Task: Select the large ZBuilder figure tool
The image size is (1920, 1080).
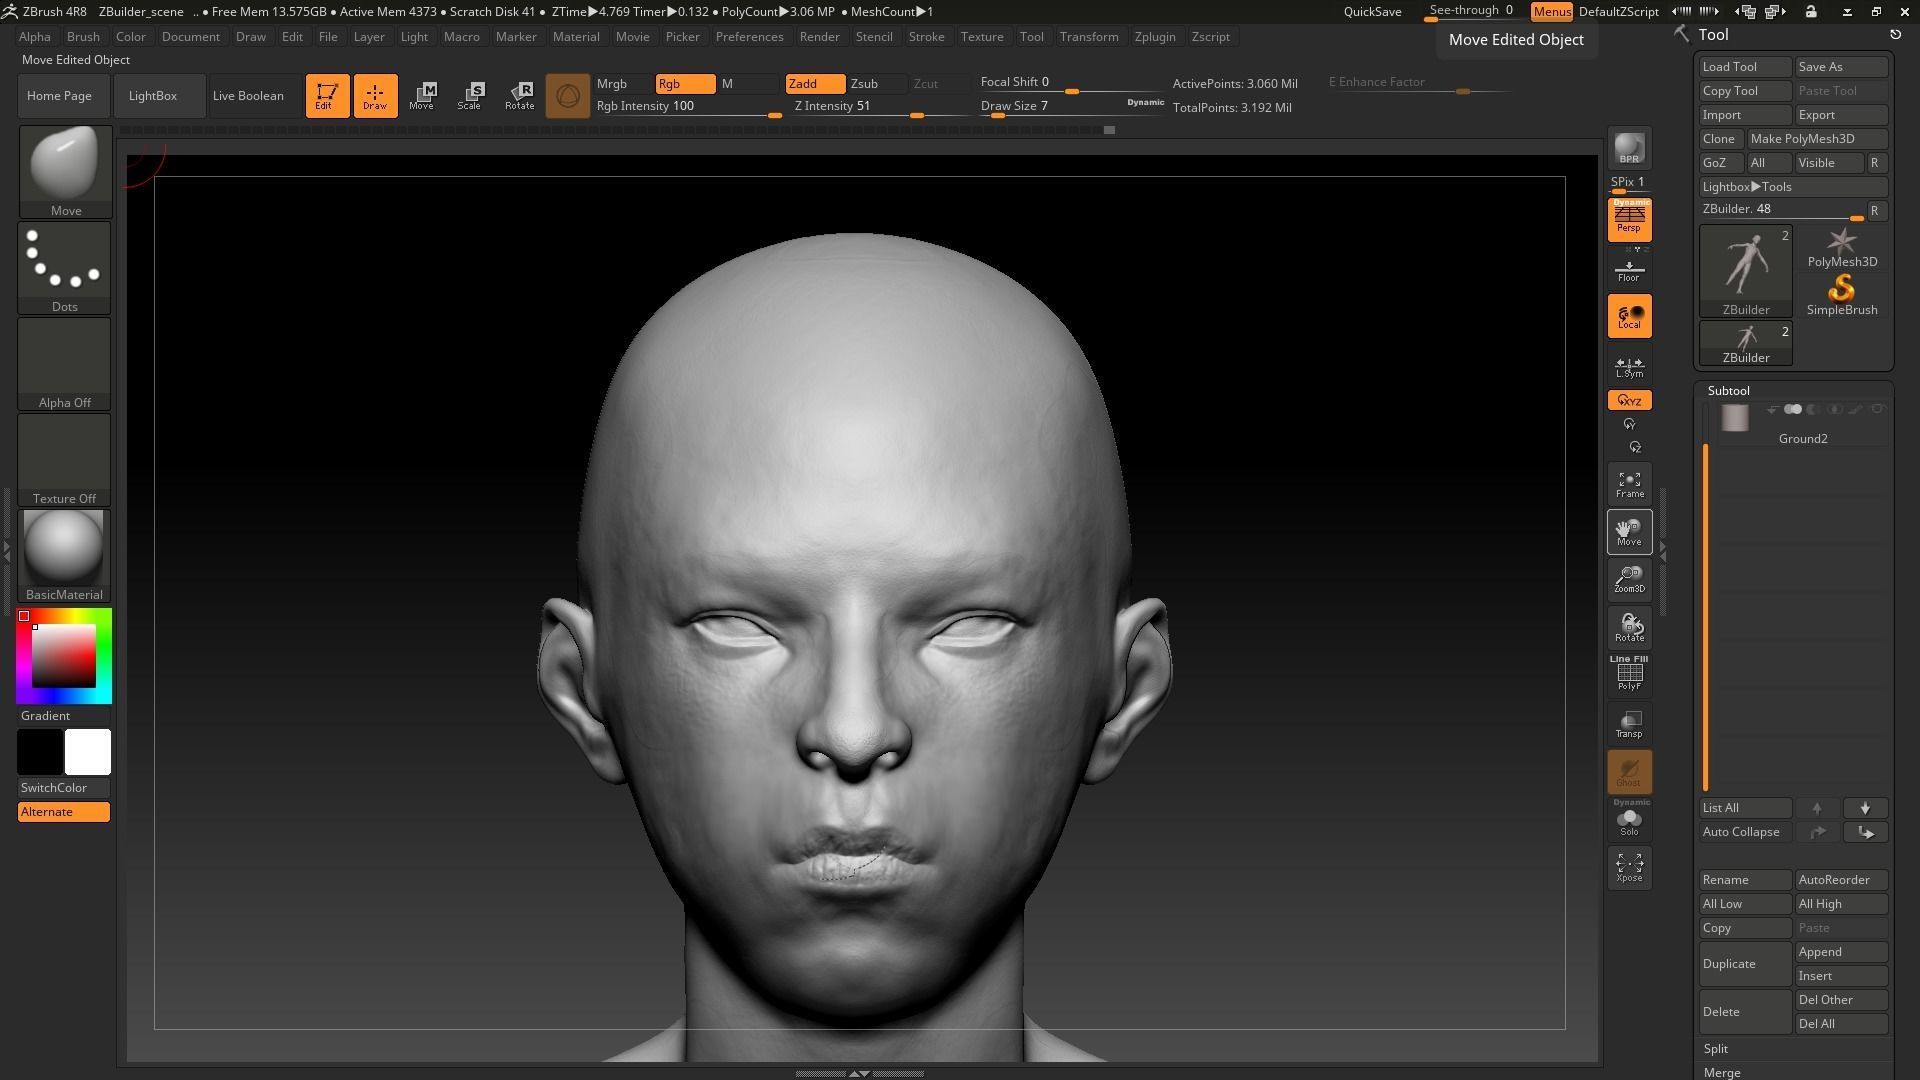Action: click(1746, 271)
